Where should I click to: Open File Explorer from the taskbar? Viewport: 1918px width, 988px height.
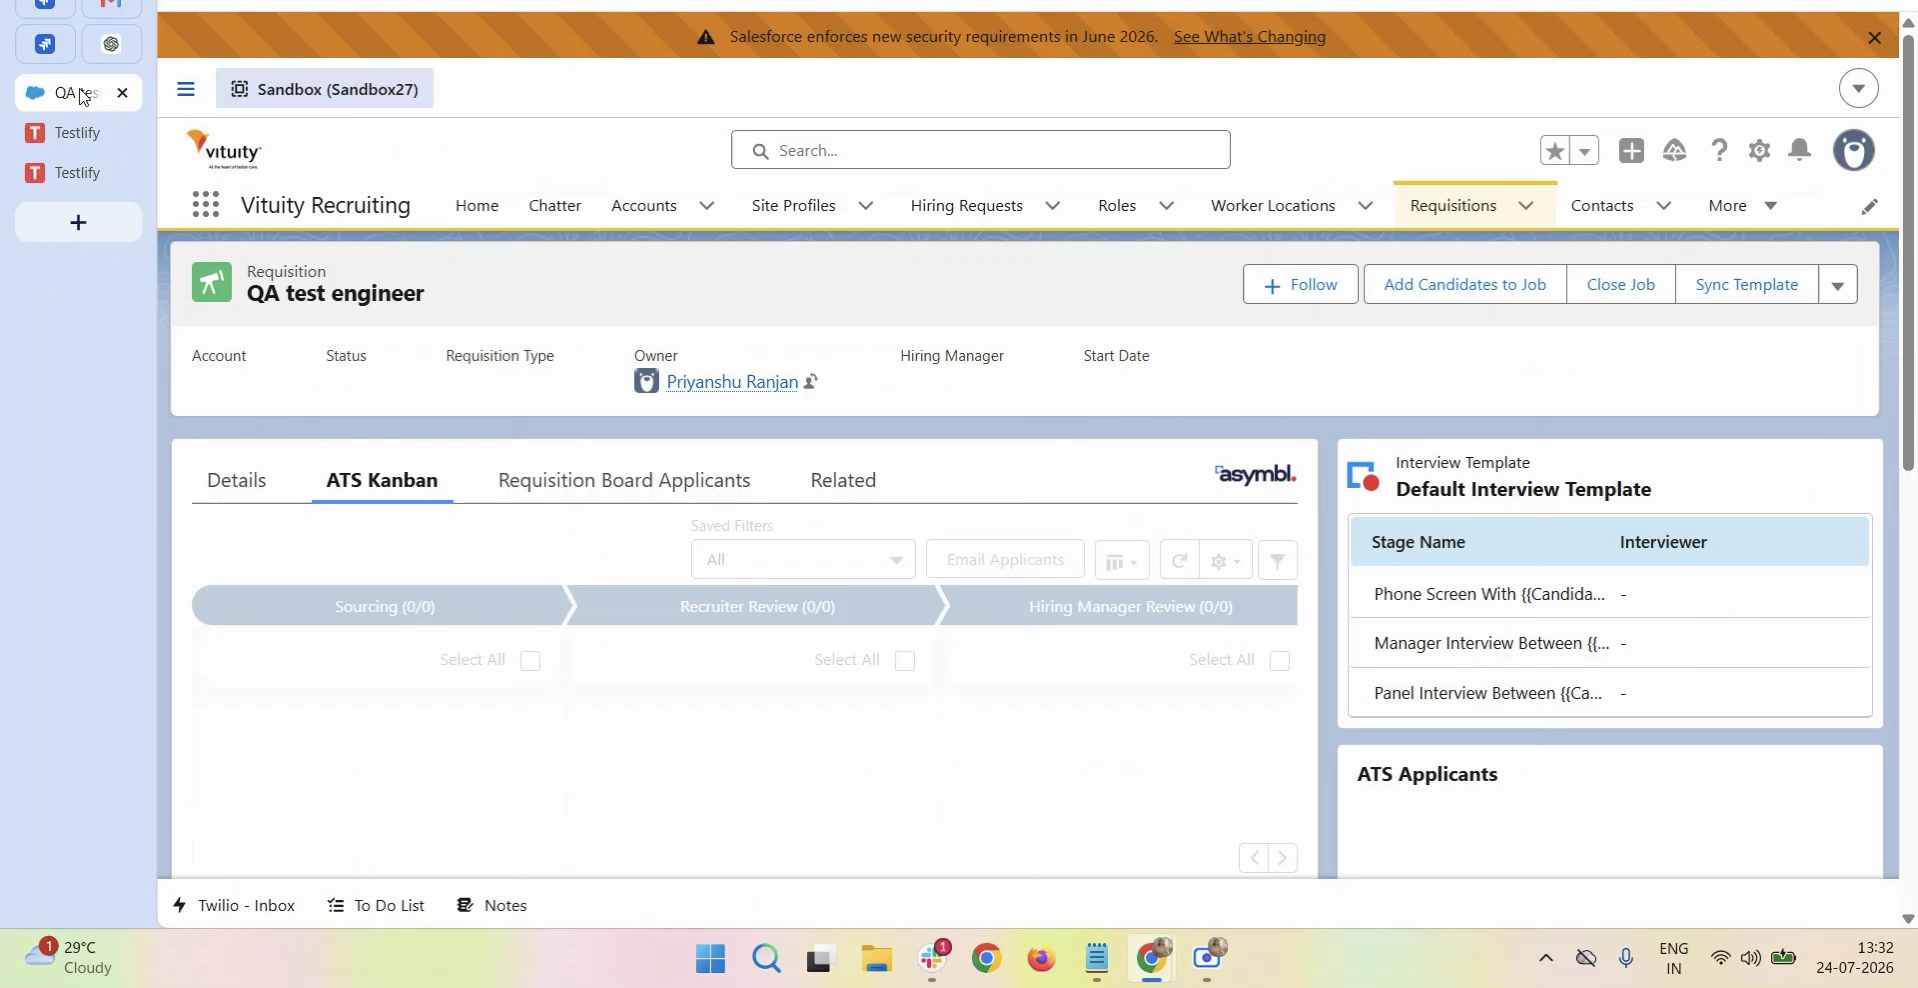click(876, 959)
